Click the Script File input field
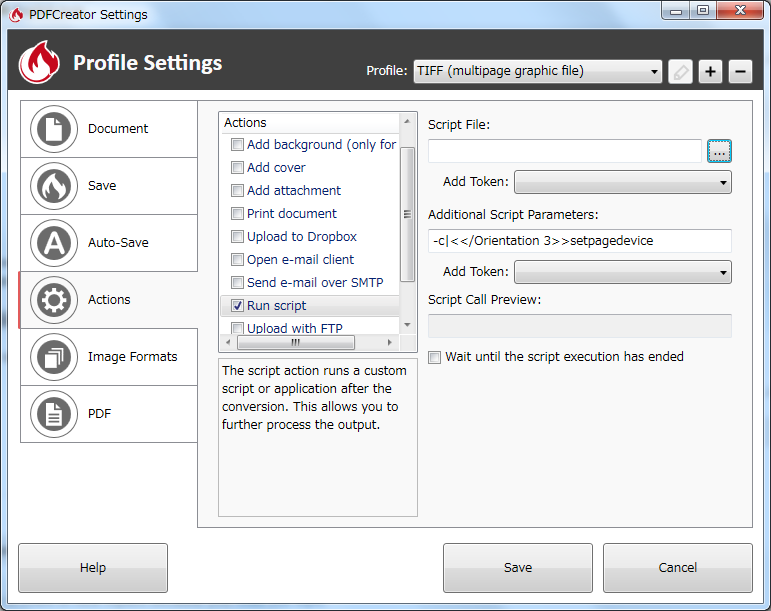The height and width of the screenshot is (611, 771). click(564, 151)
